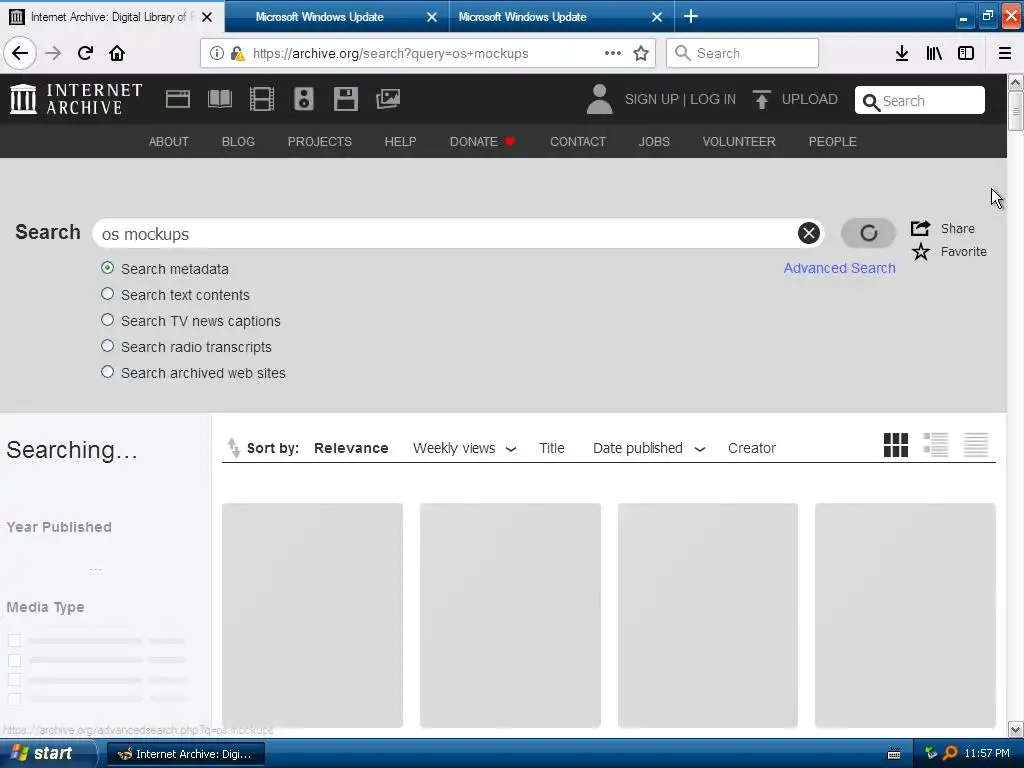Viewport: 1024px width, 768px height.
Task: Toggle the sort direction arrows
Action: [233, 448]
